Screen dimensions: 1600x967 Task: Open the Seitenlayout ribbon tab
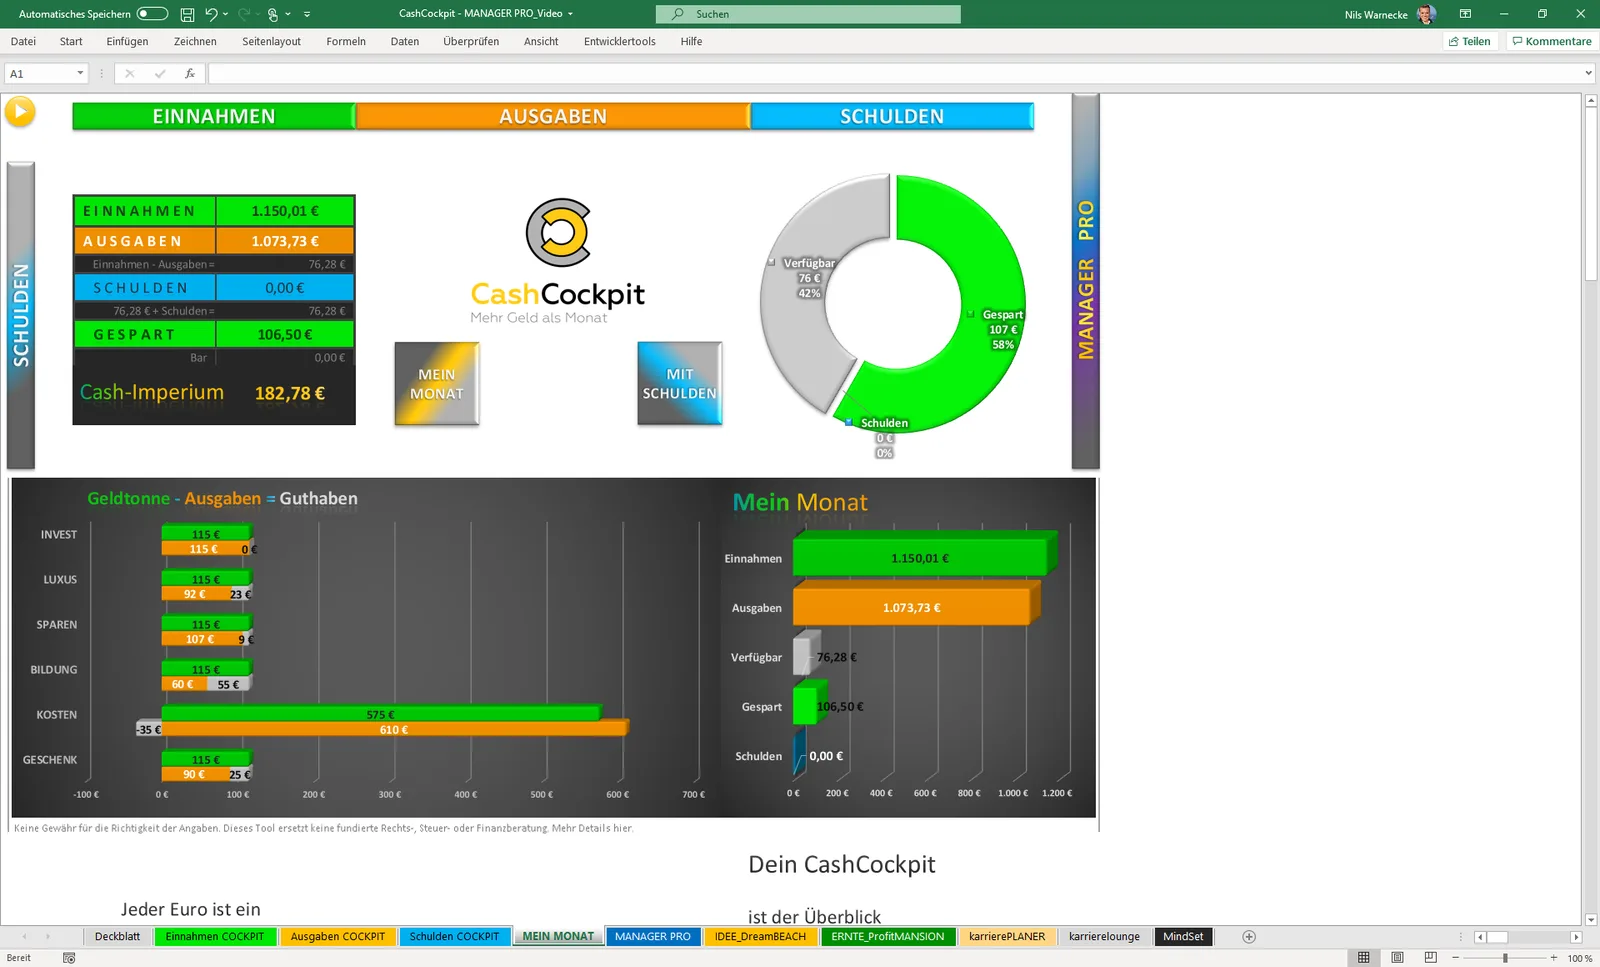tap(271, 42)
